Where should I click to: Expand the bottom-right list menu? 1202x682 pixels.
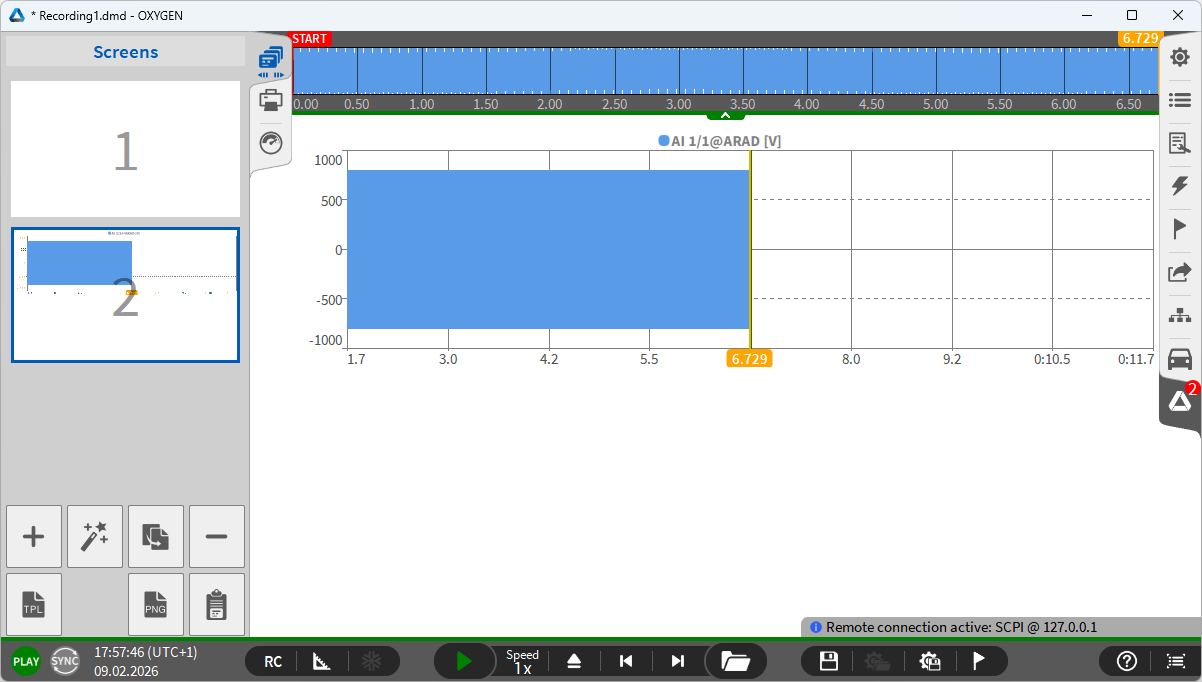pyautogui.click(x=1174, y=661)
